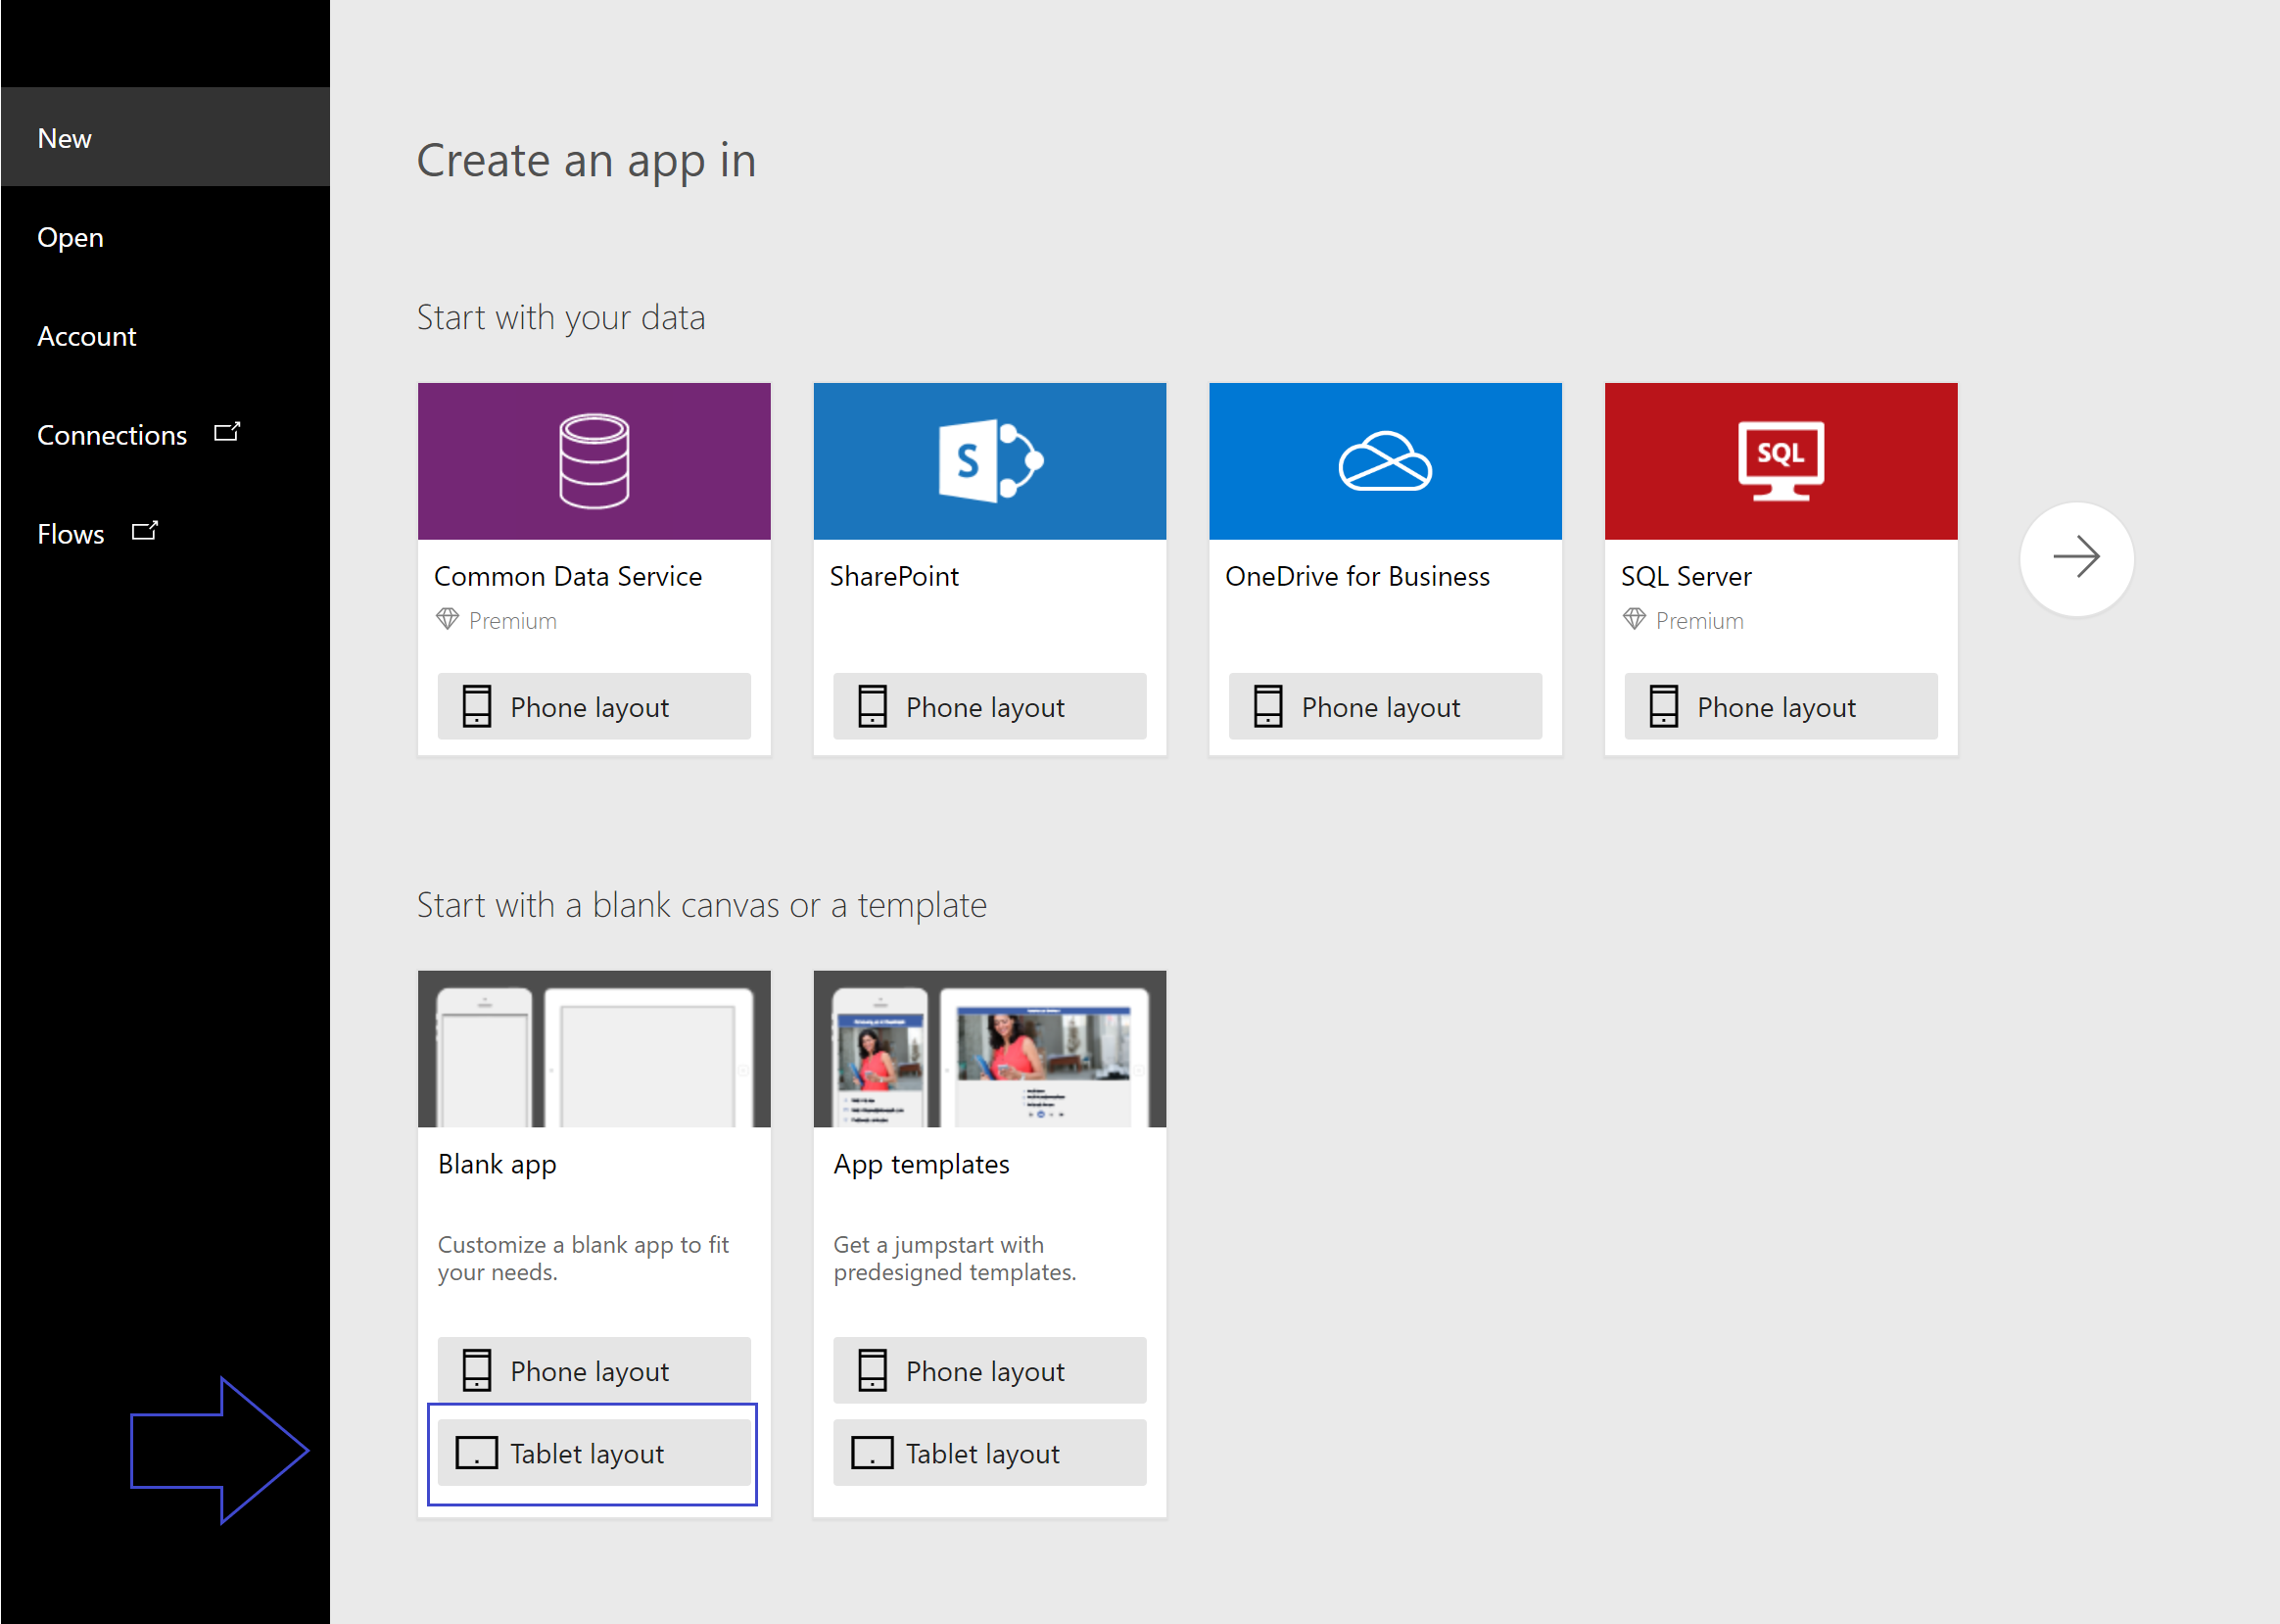Click the OneDrive for Business cloud icon

pos(1385,461)
